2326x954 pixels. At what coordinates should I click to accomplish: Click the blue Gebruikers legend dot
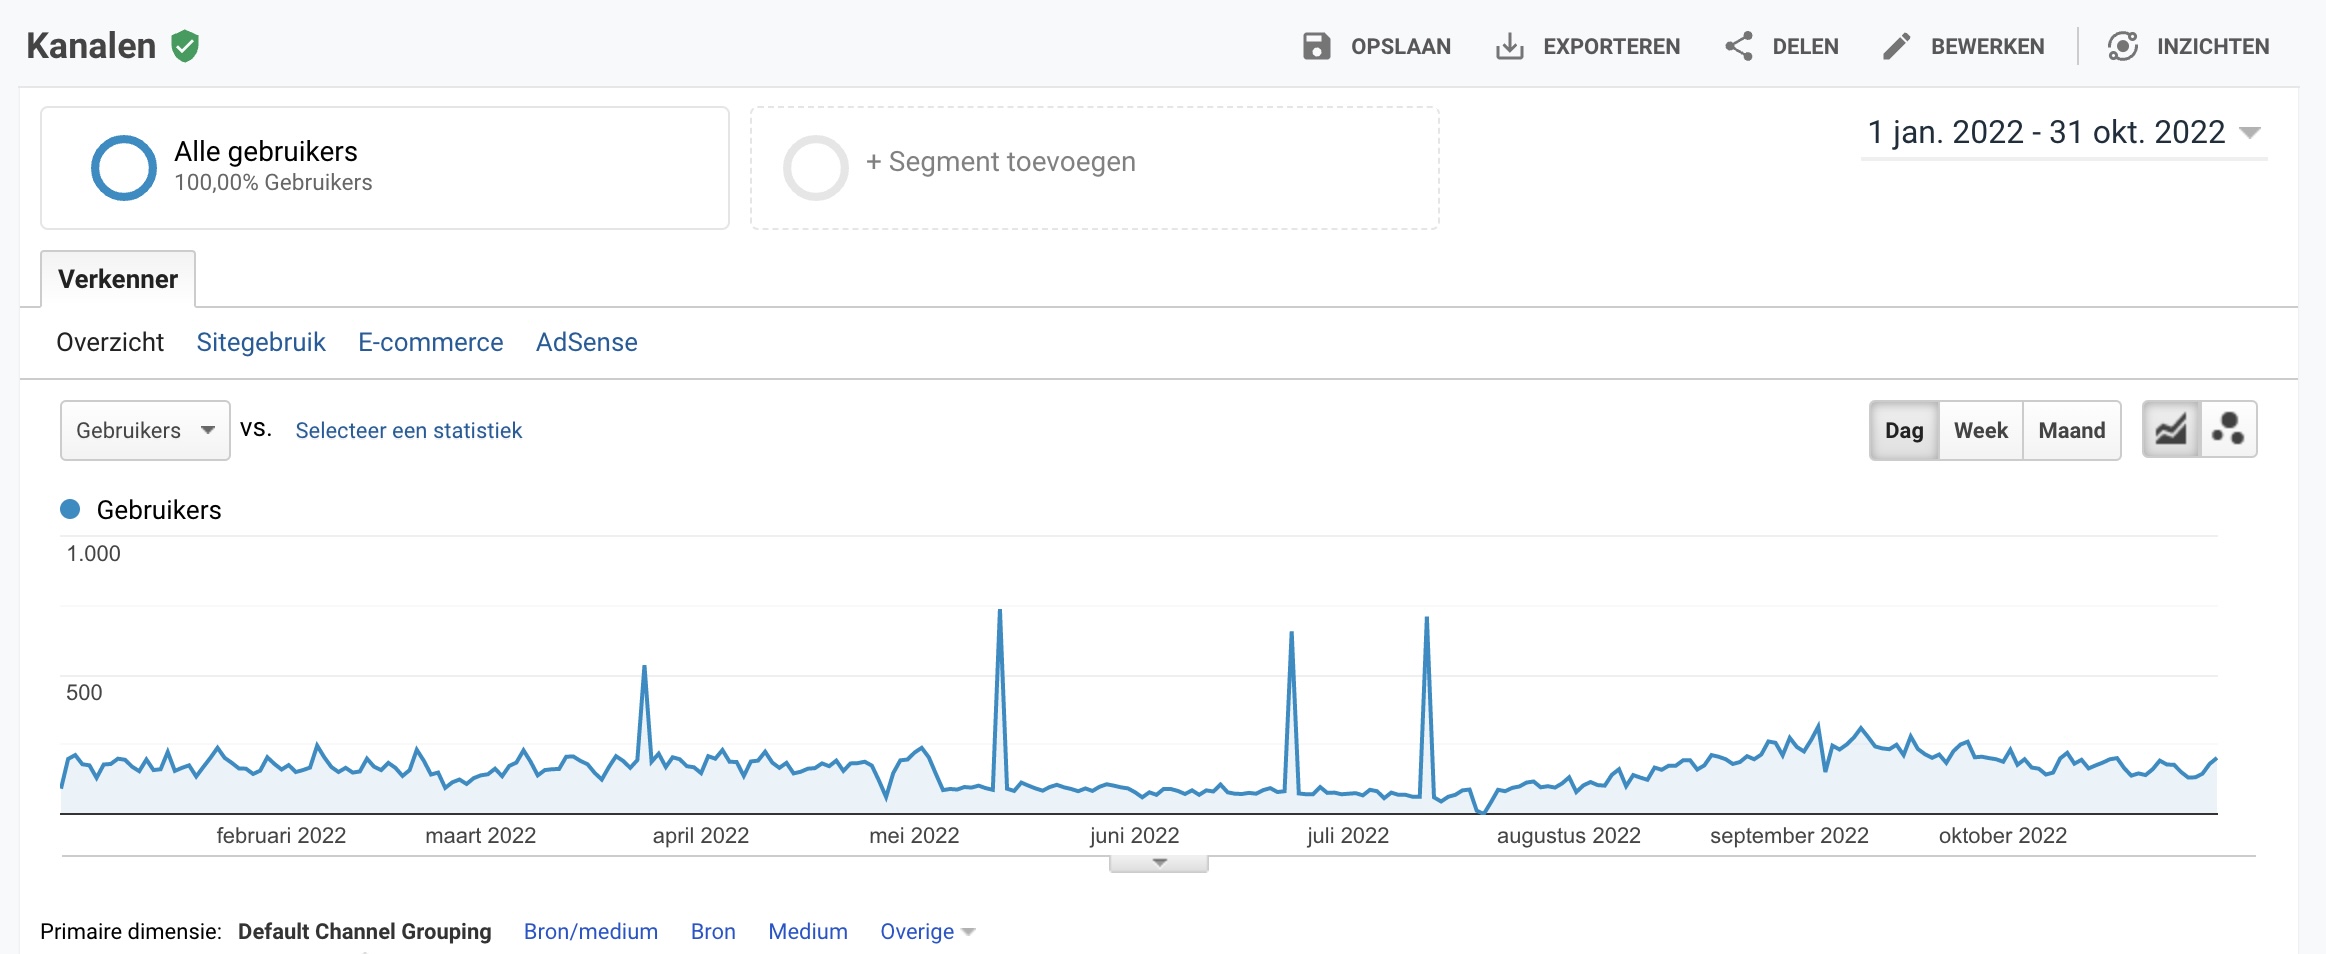tap(70, 509)
